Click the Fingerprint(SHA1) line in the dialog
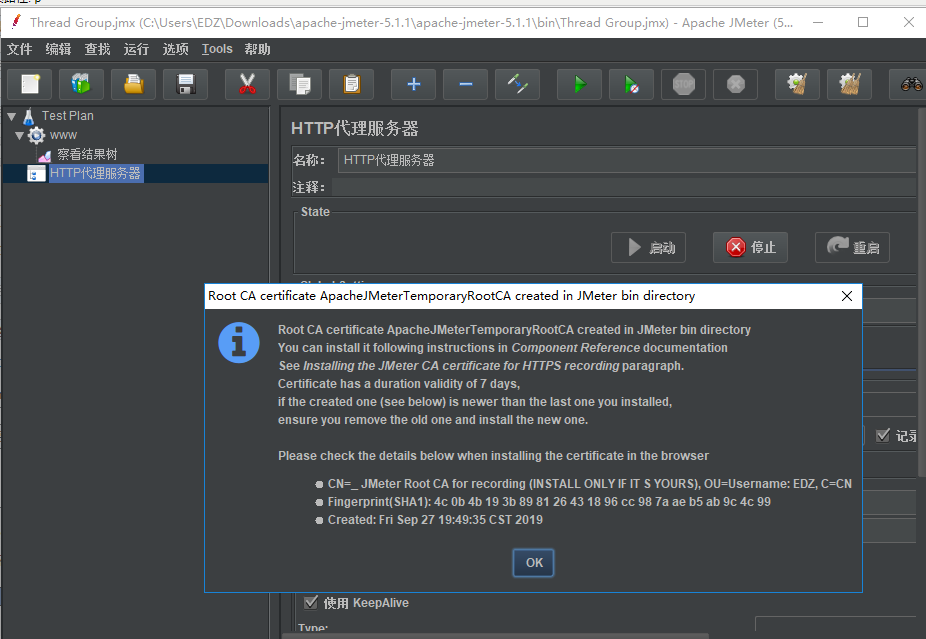926x639 pixels. (x=549, y=502)
